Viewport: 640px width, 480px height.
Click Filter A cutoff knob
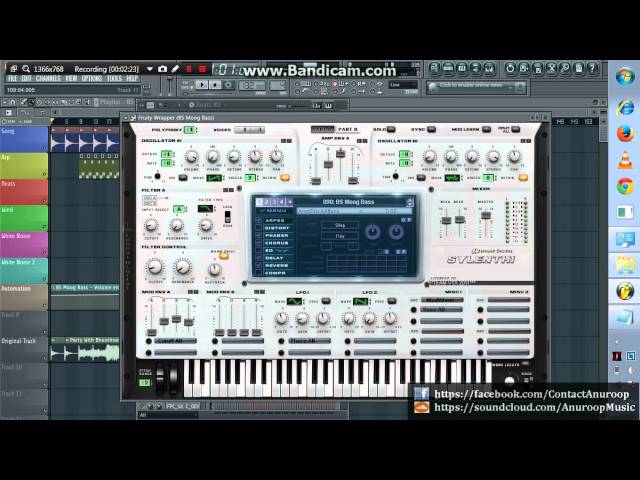(151, 225)
